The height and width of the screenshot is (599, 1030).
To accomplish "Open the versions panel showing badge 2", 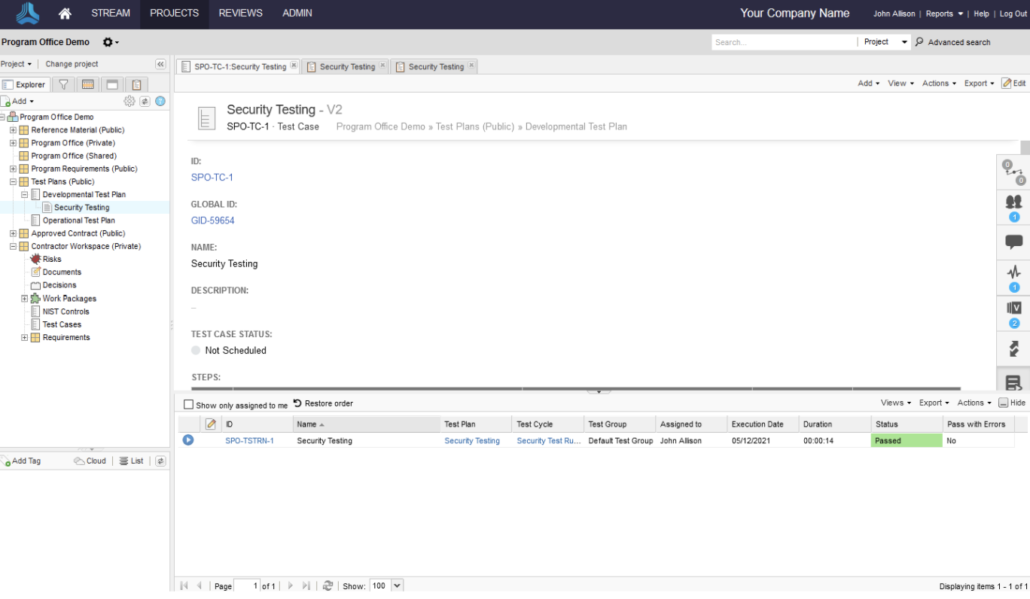I will click(x=1014, y=307).
